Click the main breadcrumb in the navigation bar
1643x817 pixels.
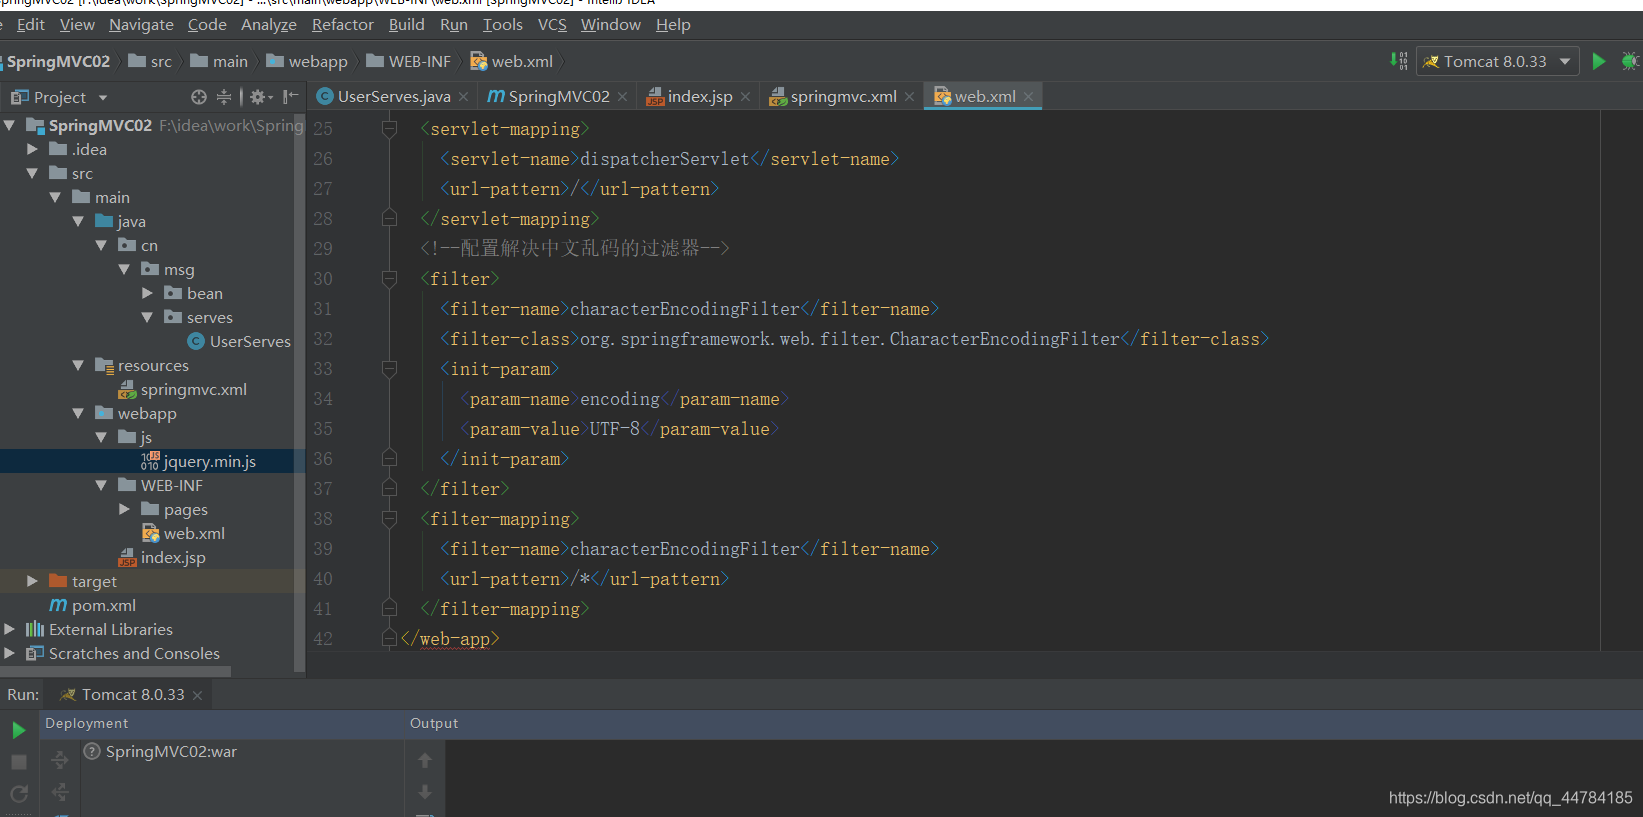point(219,62)
